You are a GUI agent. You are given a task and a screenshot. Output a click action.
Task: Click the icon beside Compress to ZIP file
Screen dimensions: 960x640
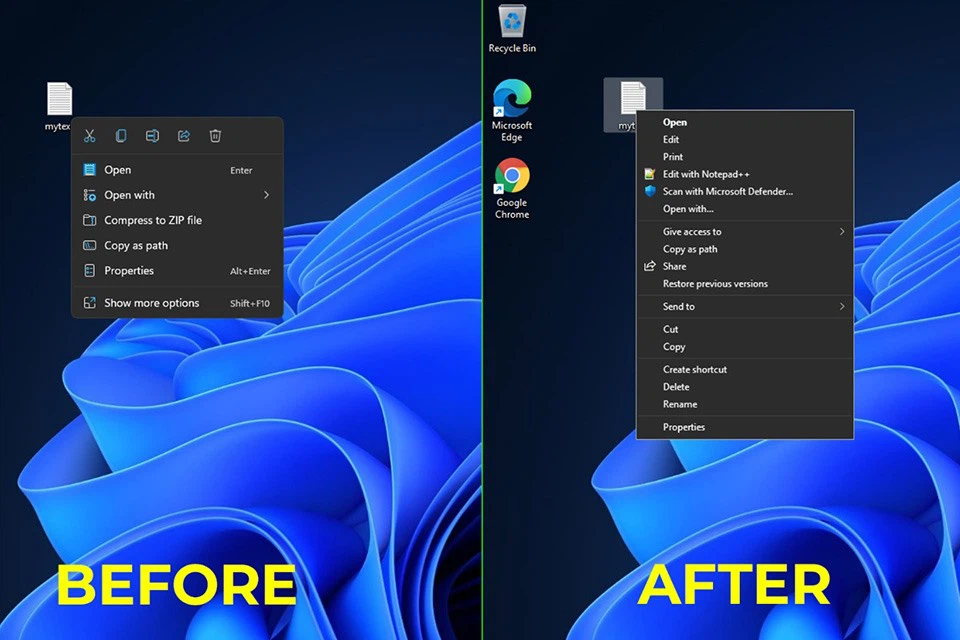(x=89, y=220)
